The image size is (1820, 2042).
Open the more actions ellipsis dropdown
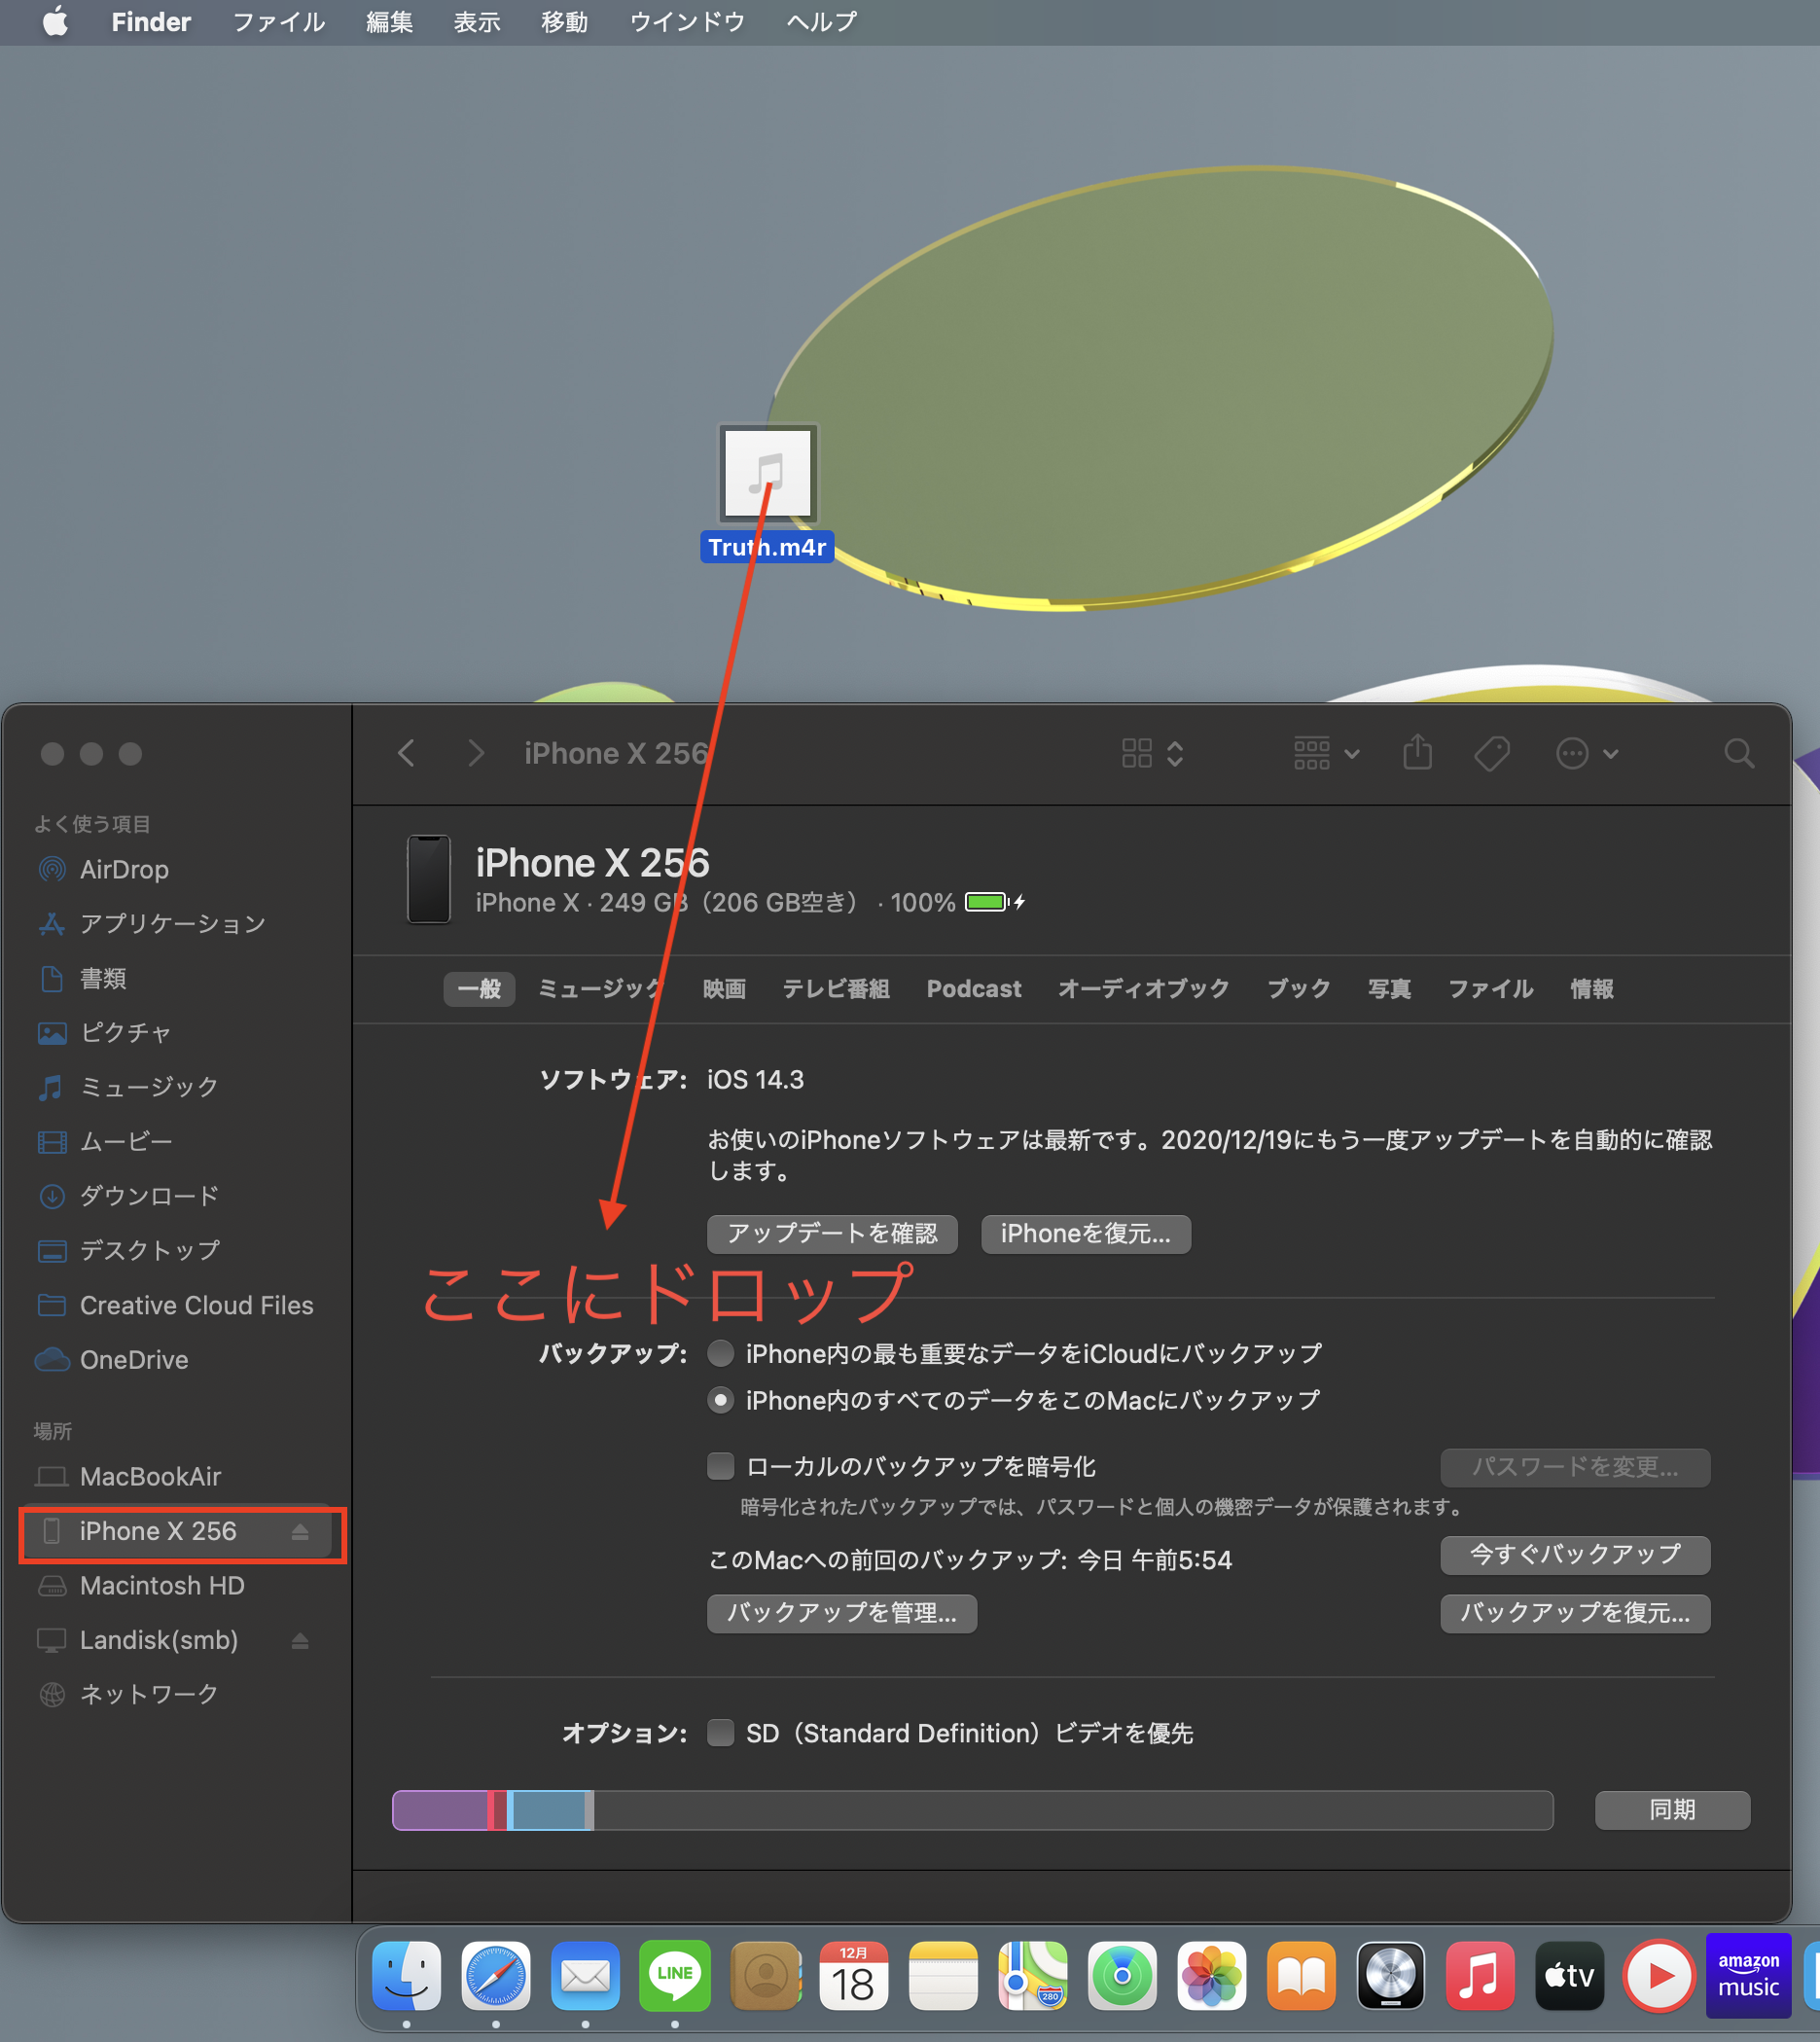[1586, 753]
